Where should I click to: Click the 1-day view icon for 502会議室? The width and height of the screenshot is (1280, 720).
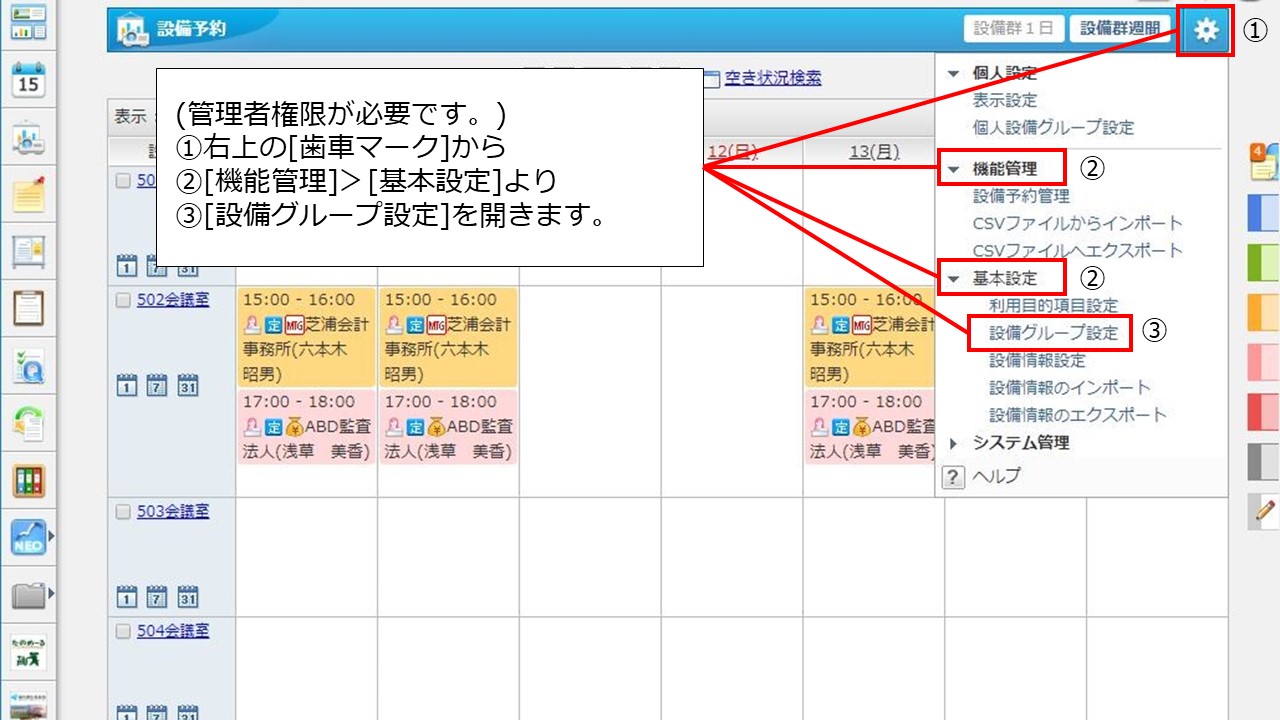[x=127, y=385]
